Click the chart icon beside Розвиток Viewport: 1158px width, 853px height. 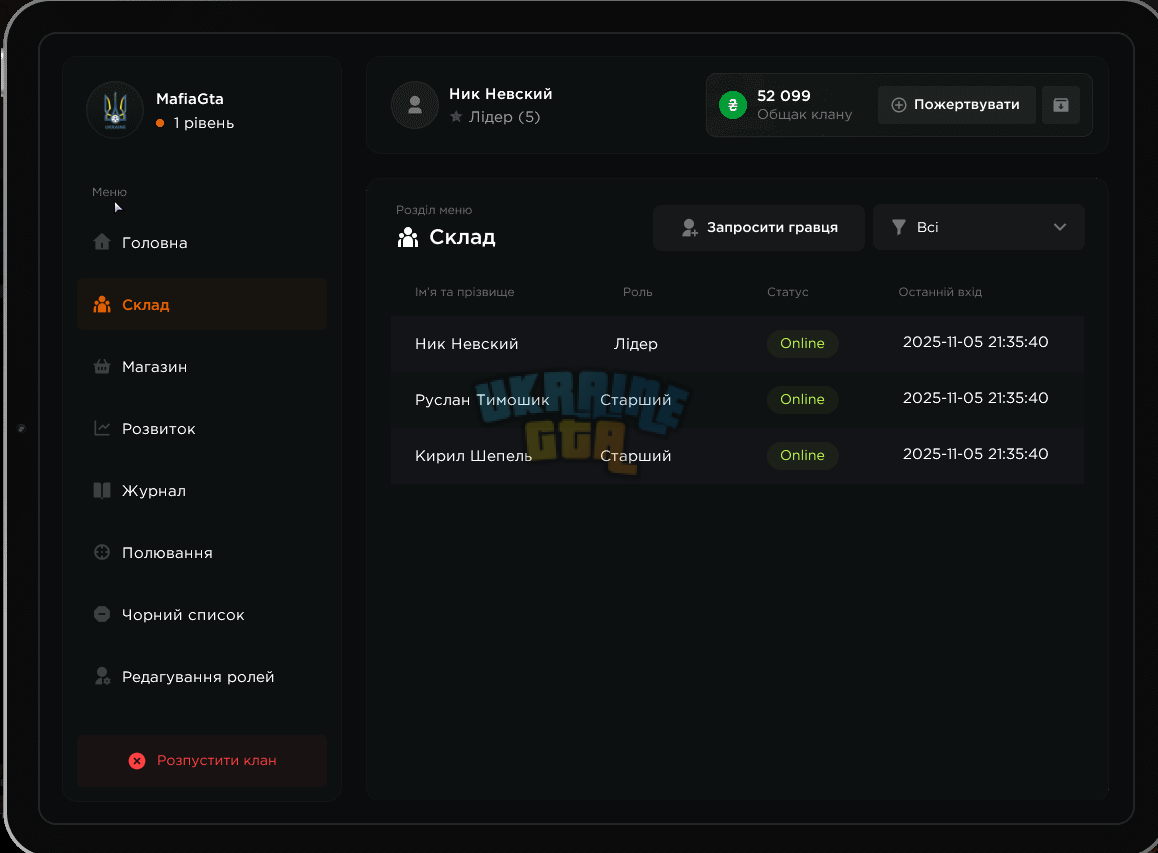pyautogui.click(x=102, y=428)
